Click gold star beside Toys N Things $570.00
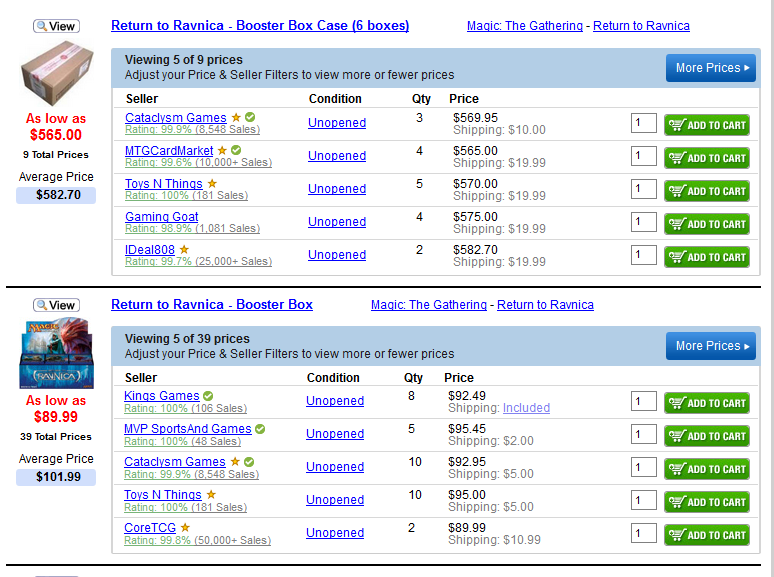 click(212, 183)
